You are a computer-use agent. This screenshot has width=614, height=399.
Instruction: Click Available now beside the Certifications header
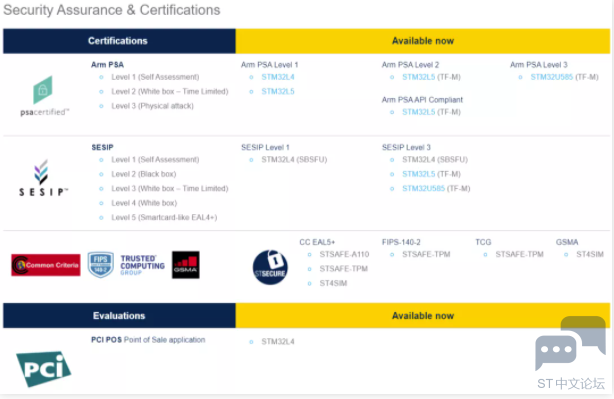coord(423,41)
